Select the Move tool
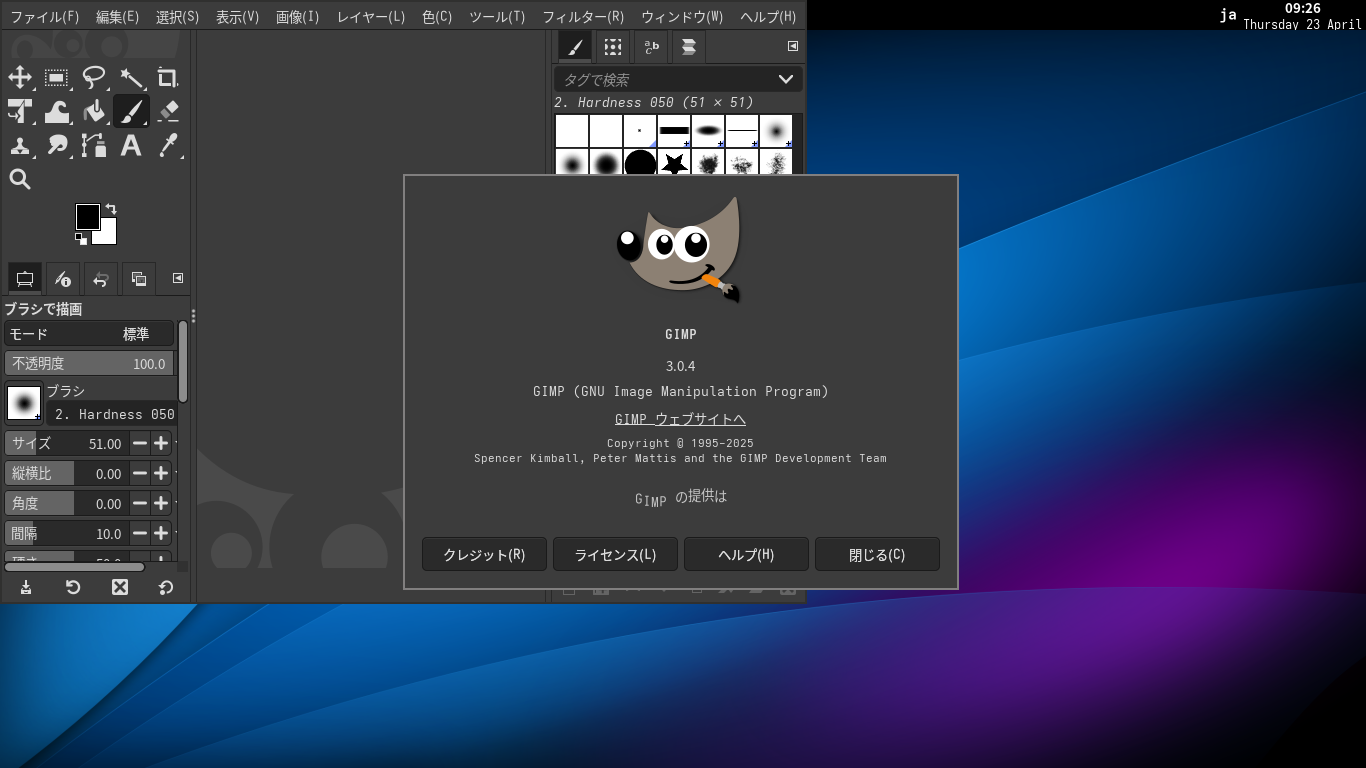This screenshot has height=768, width=1366. click(20, 77)
